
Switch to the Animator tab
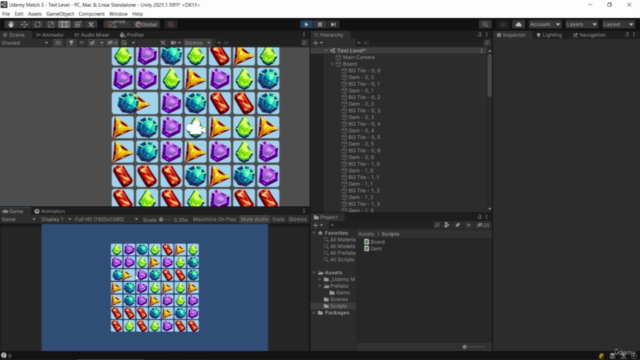[x=50, y=35]
